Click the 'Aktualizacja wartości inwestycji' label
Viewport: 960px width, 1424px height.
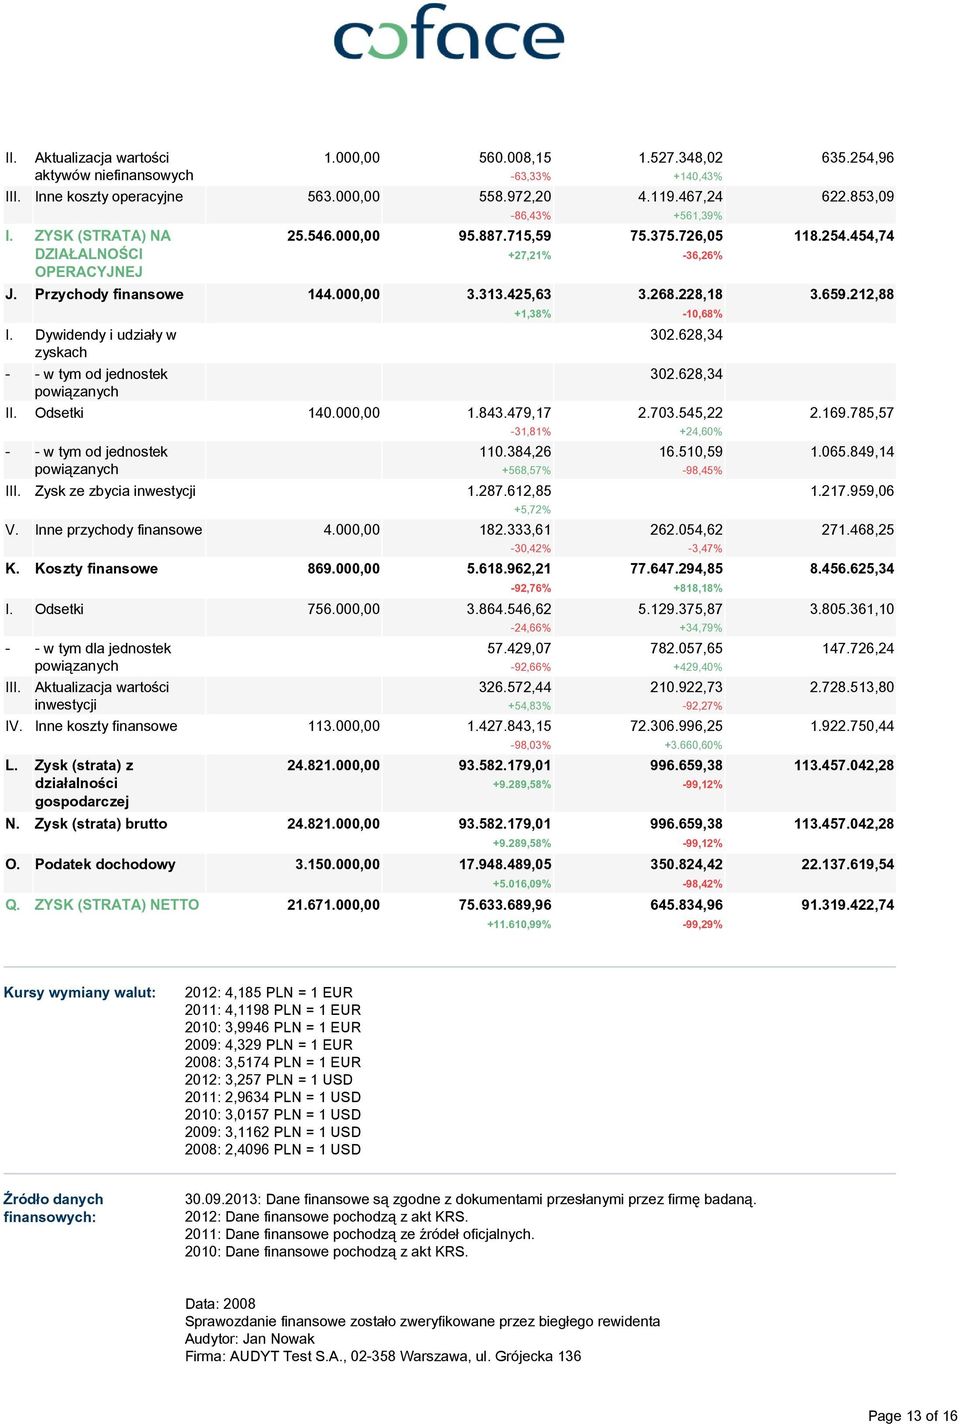102,696
